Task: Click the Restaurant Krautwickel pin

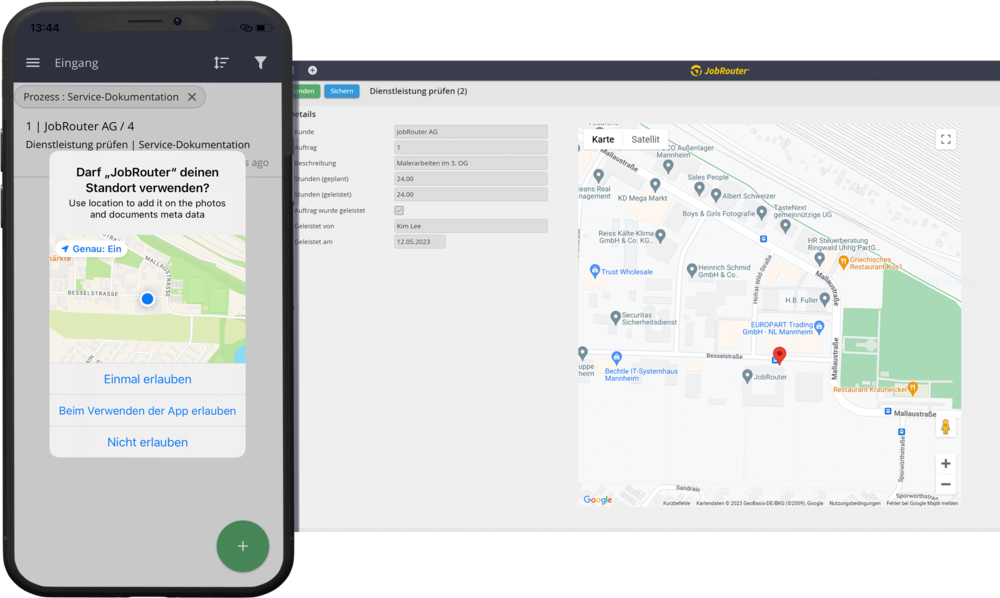Action: tap(913, 388)
